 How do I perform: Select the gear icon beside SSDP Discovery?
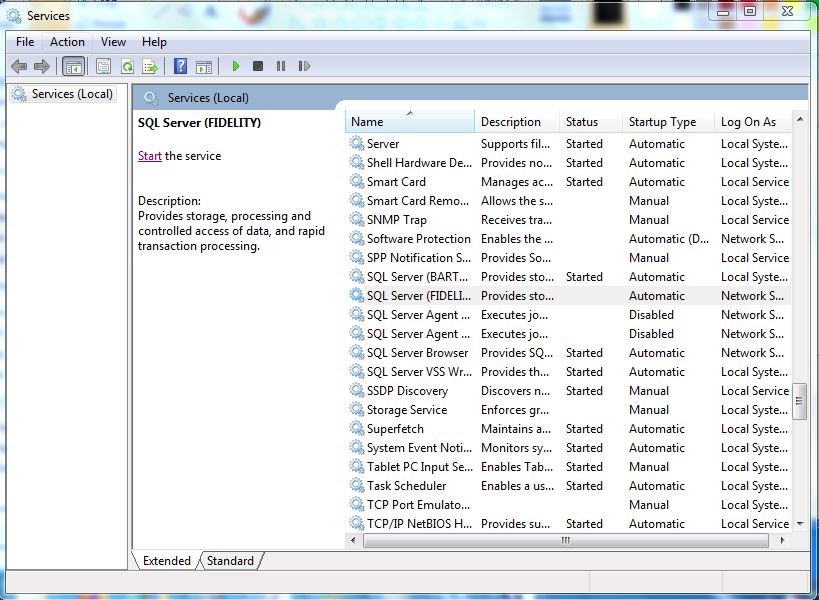tap(357, 390)
